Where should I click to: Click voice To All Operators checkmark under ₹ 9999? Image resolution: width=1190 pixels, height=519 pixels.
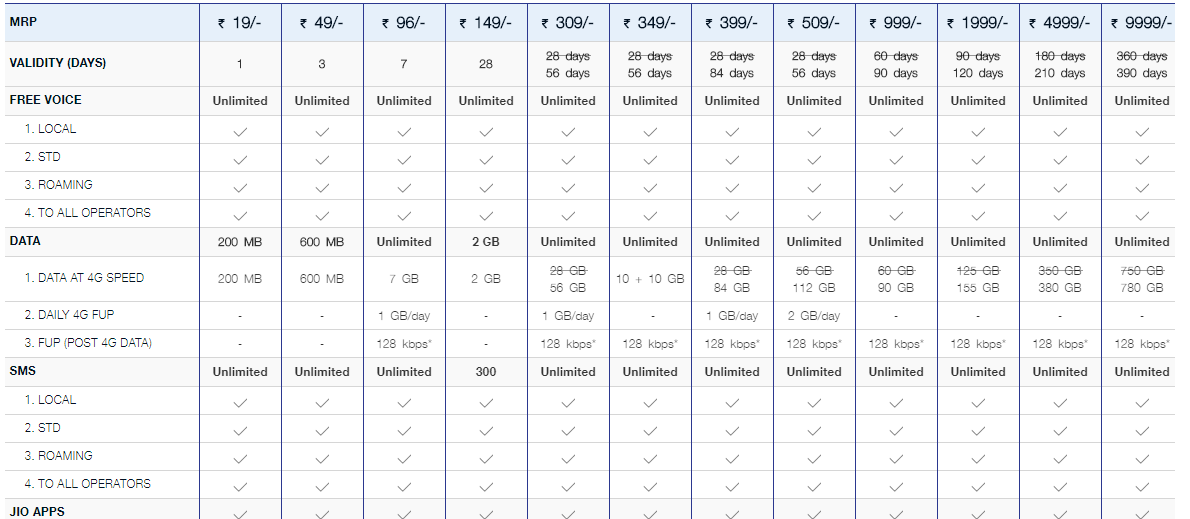click(x=1142, y=215)
